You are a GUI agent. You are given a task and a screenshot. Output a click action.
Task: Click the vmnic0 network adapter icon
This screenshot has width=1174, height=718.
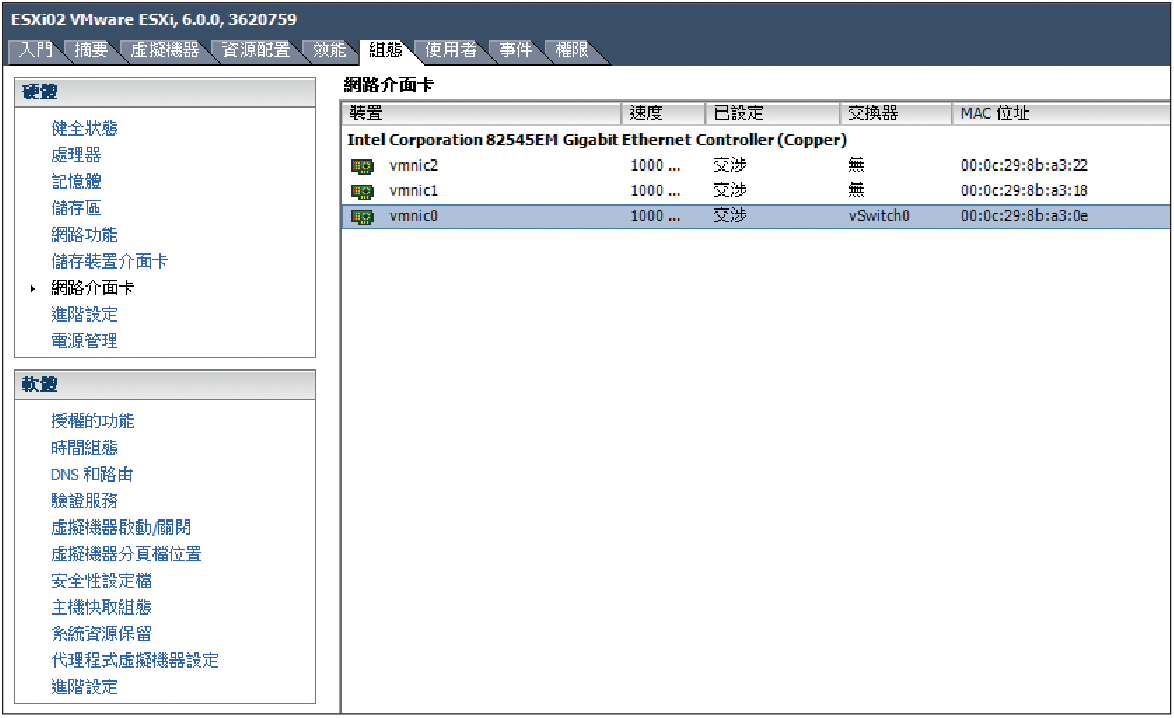pos(362,217)
